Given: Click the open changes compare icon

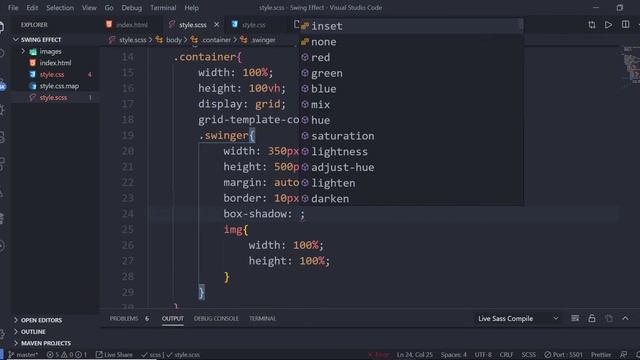Looking at the screenshot, I should pyautogui.click(x=591, y=25).
